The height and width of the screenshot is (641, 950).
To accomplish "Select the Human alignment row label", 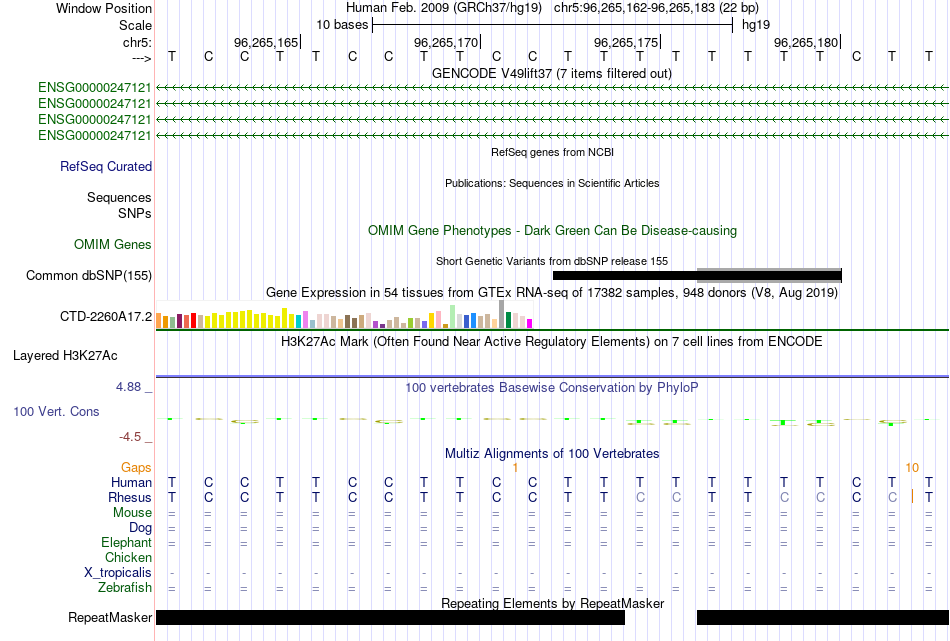I will point(131,482).
